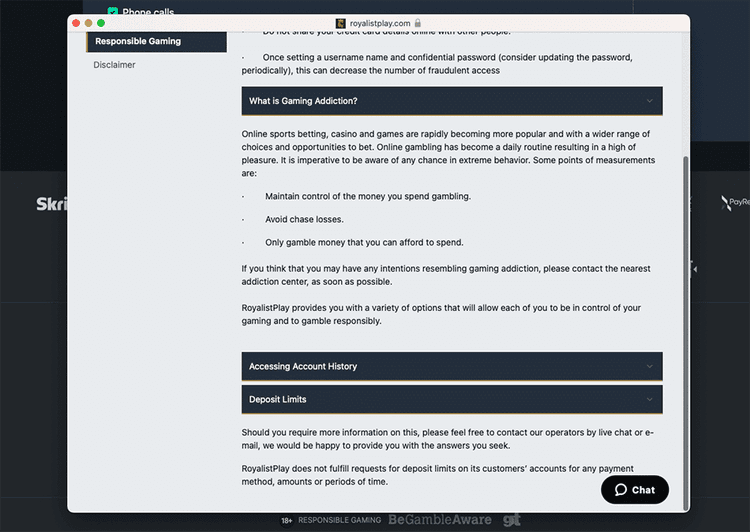Click the green fullscreen window button
This screenshot has height=532, width=750.
click(x=101, y=23)
